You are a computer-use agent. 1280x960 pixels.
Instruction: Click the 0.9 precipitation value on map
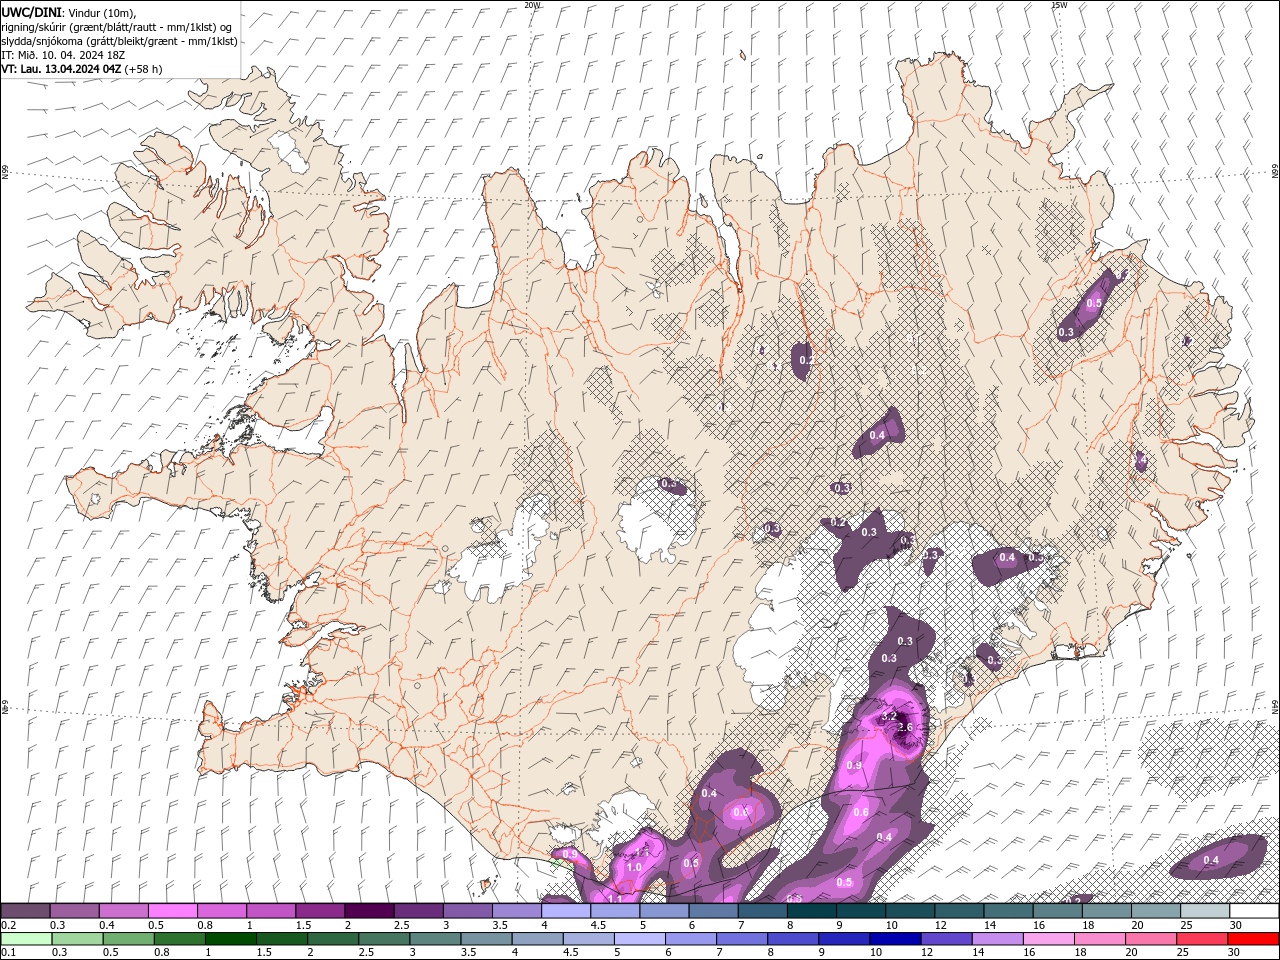pyautogui.click(x=854, y=765)
